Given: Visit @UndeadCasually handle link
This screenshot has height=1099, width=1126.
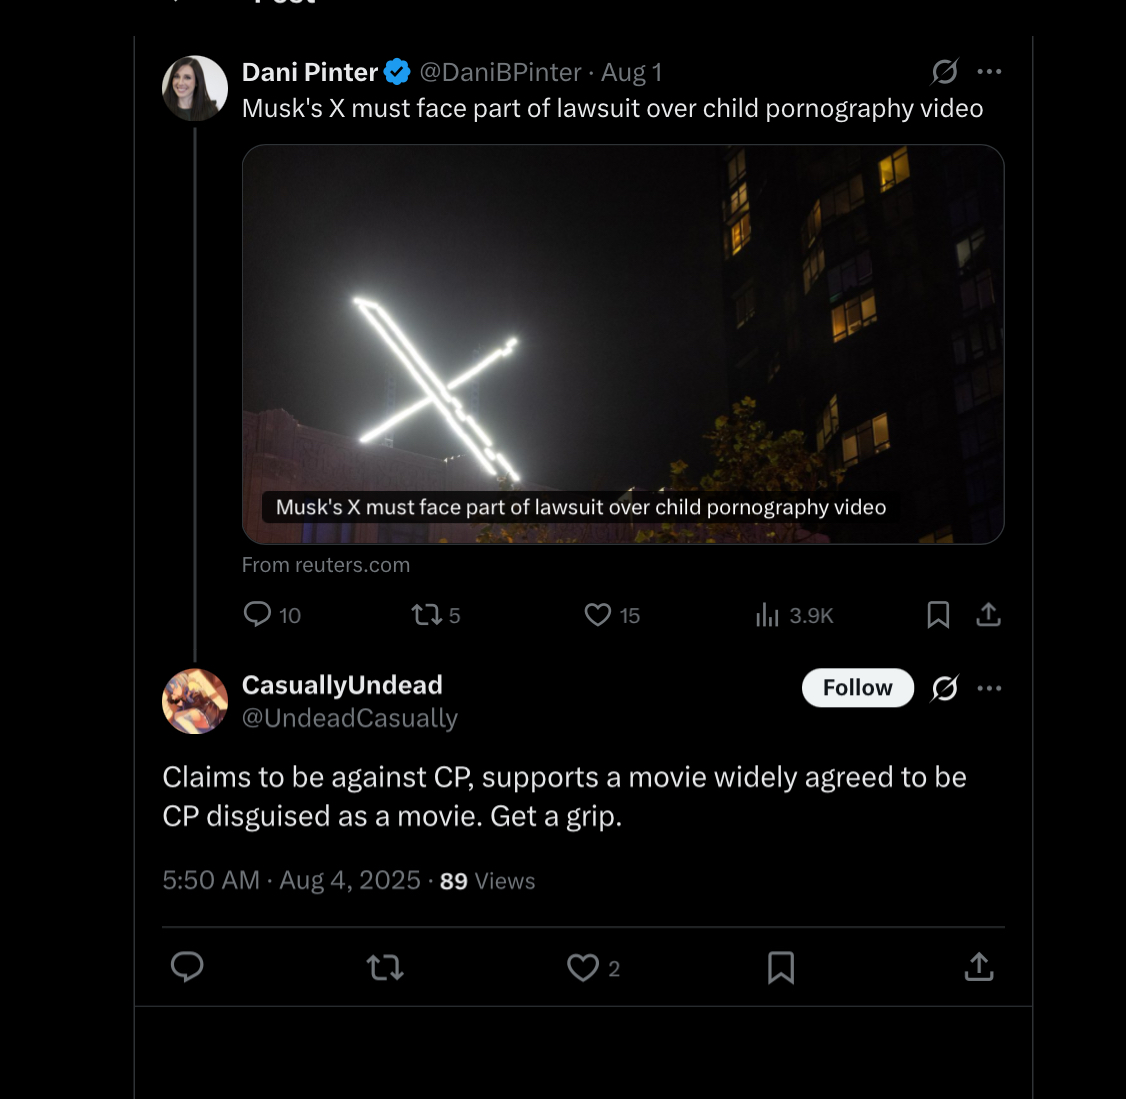Looking at the screenshot, I should tap(350, 718).
